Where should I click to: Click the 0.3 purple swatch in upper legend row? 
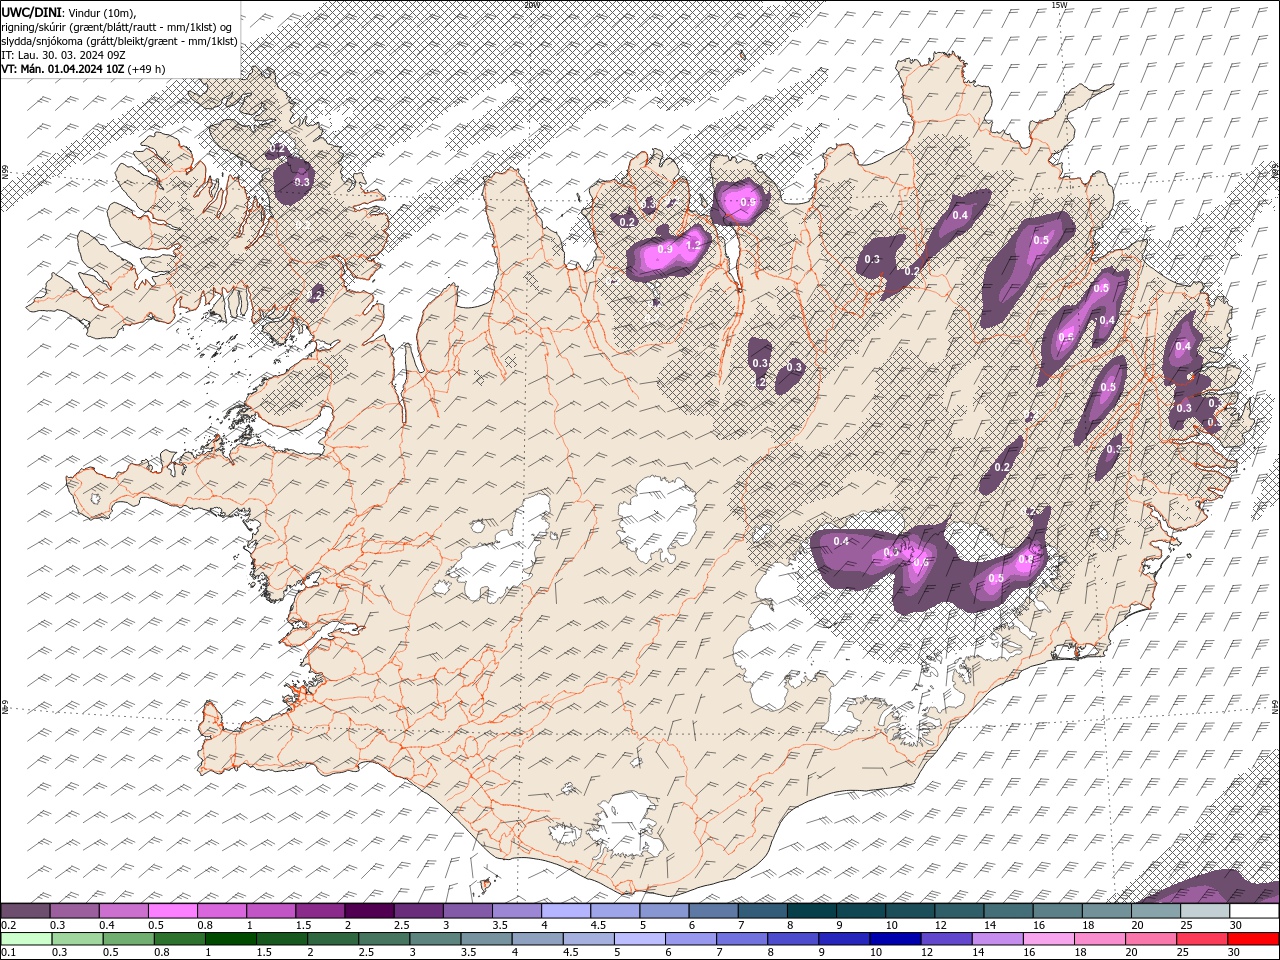click(75, 911)
